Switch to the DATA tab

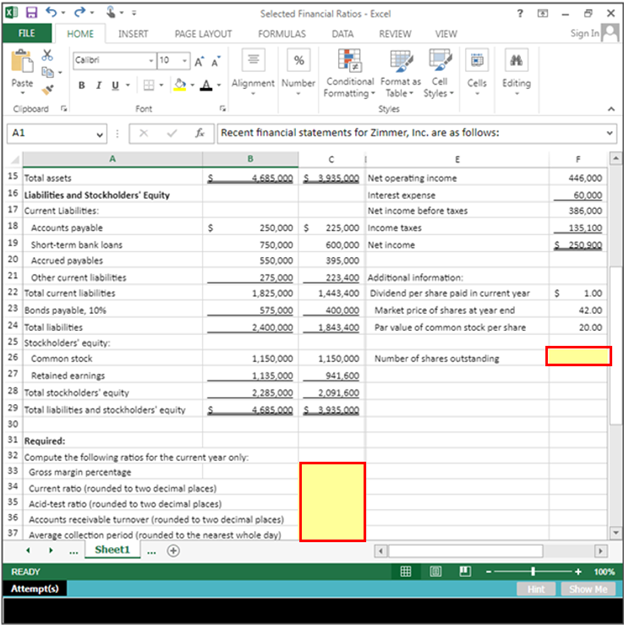tap(343, 34)
